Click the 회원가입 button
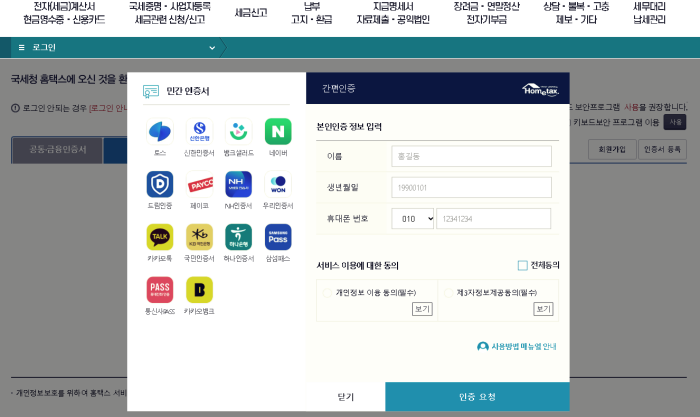 tap(612, 150)
